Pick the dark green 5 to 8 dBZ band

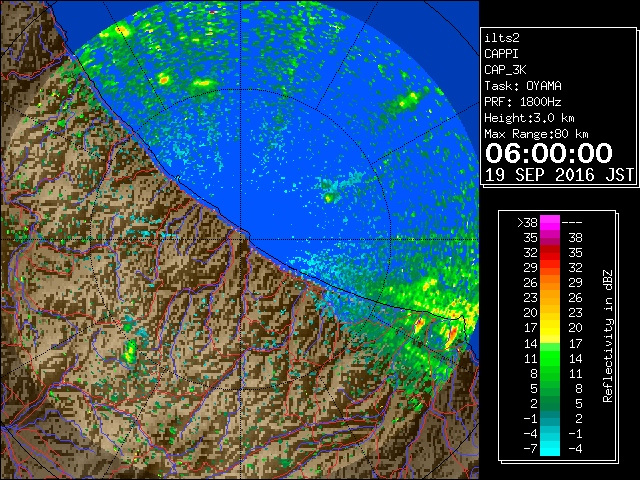click(550, 388)
